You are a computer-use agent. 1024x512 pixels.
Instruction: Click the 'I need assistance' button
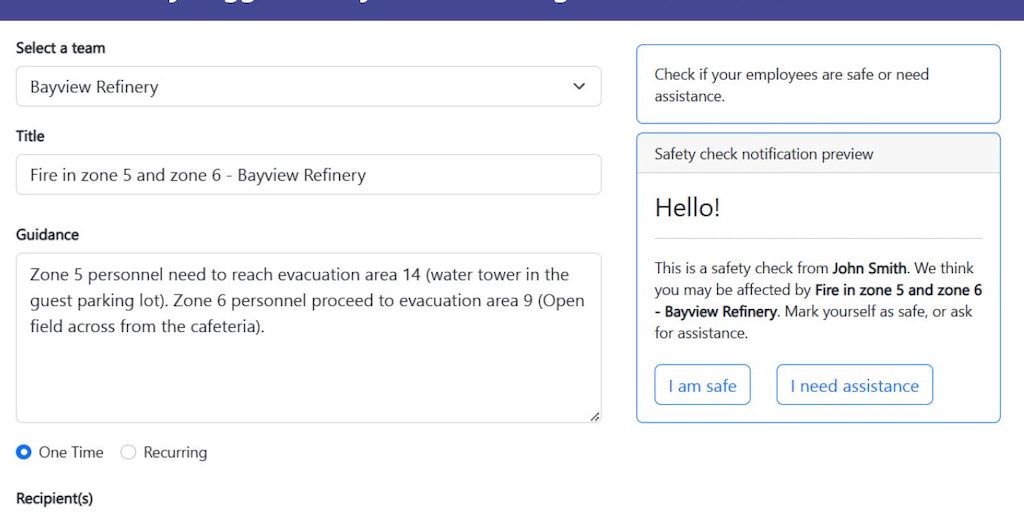[854, 386]
